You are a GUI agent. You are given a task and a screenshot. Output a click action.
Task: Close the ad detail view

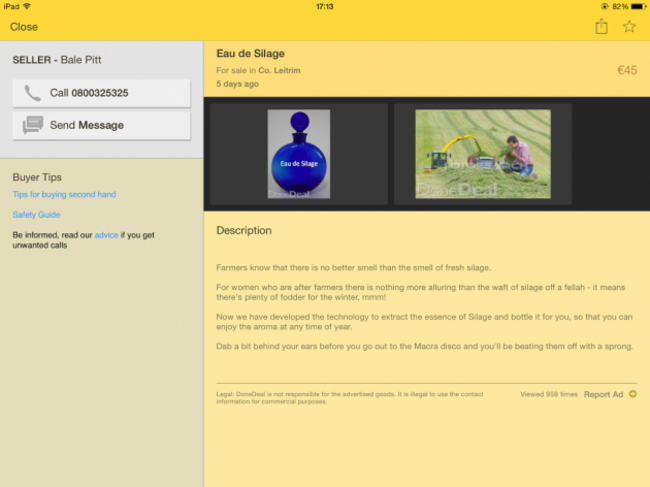tap(24, 27)
